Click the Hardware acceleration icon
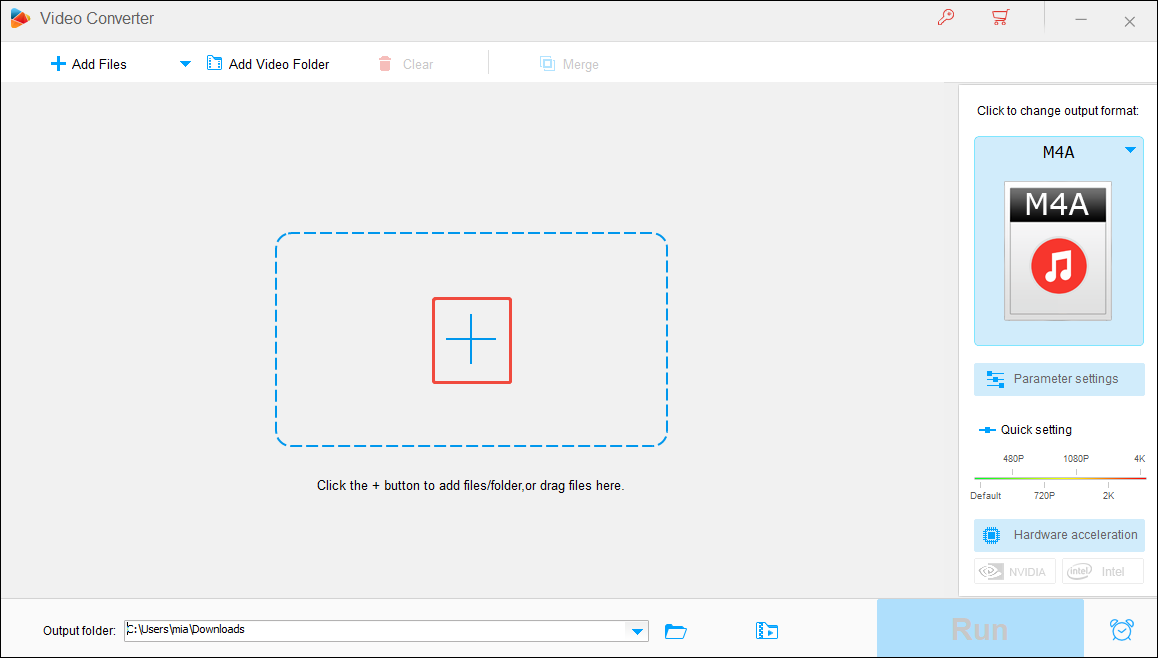 (x=991, y=535)
